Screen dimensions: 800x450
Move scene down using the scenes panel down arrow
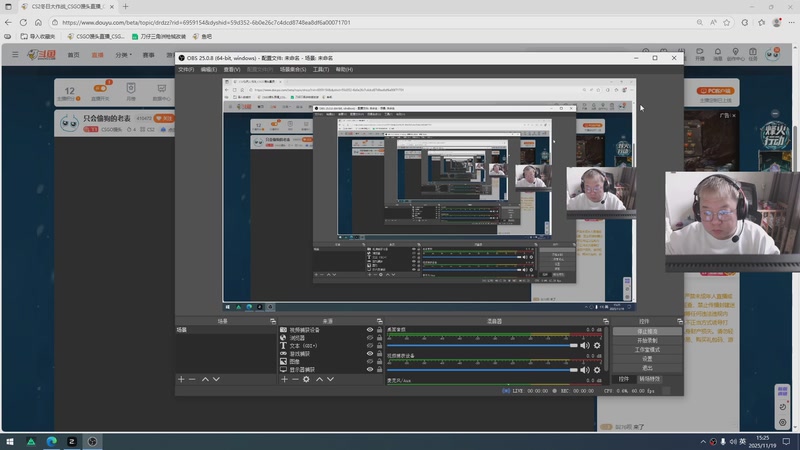(x=216, y=379)
